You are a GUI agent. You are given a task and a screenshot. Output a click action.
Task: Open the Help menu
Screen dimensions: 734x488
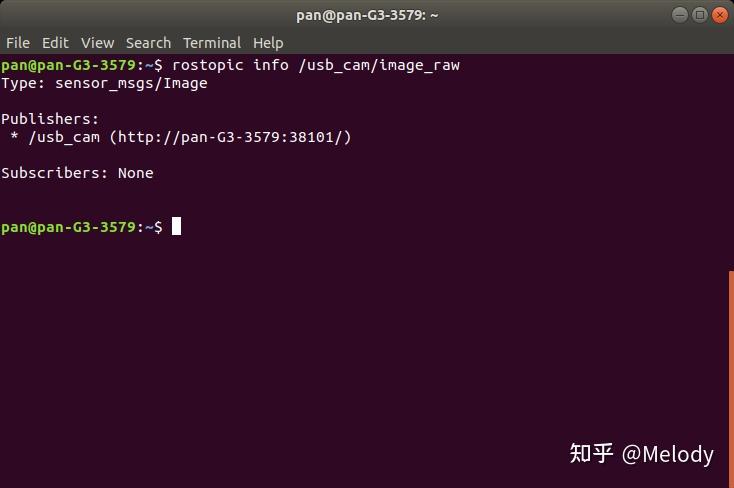[x=268, y=43]
